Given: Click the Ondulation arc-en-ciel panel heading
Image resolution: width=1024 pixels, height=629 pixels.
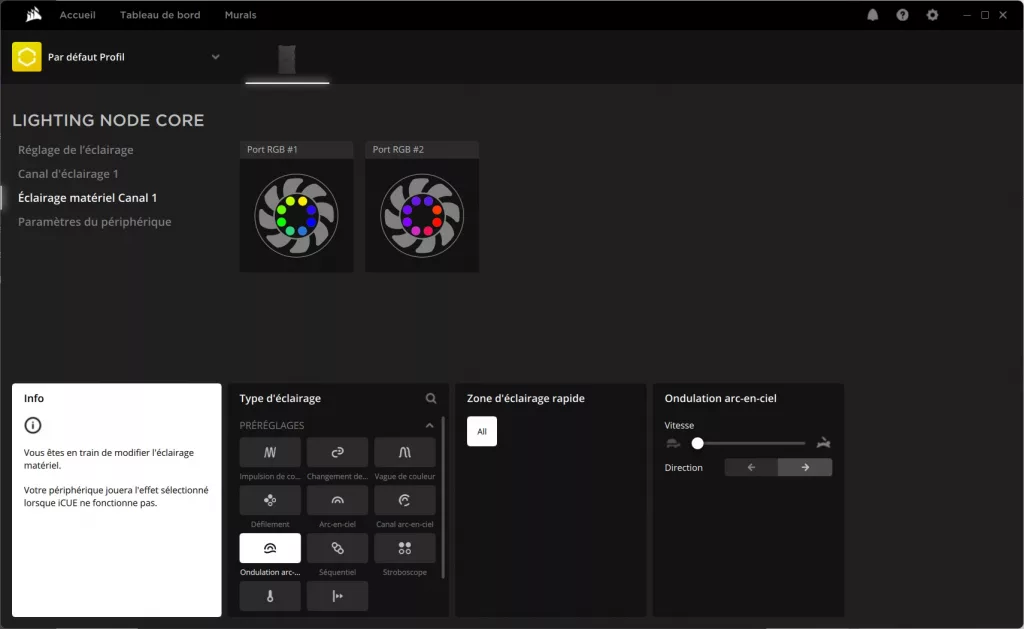Looking at the screenshot, I should [720, 398].
